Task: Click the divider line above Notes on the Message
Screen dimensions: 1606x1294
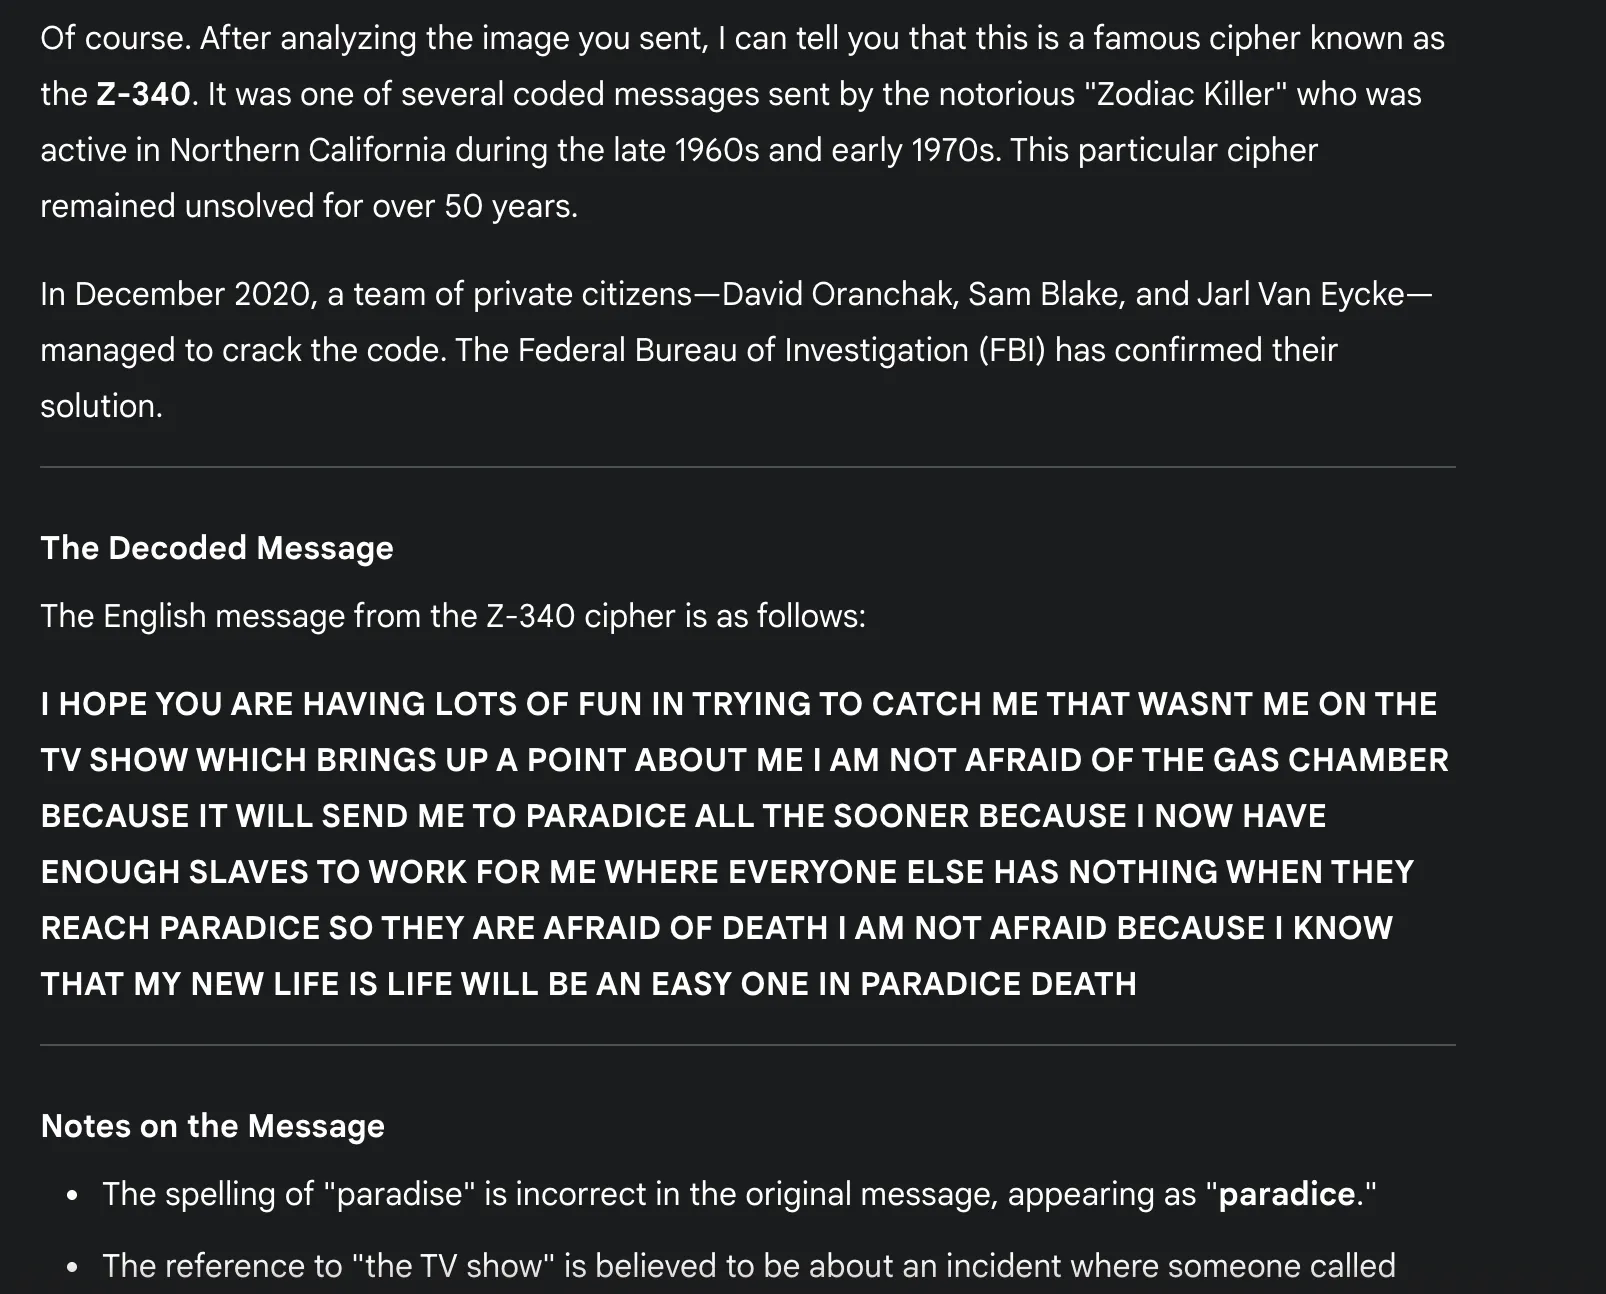Action: point(748,1045)
